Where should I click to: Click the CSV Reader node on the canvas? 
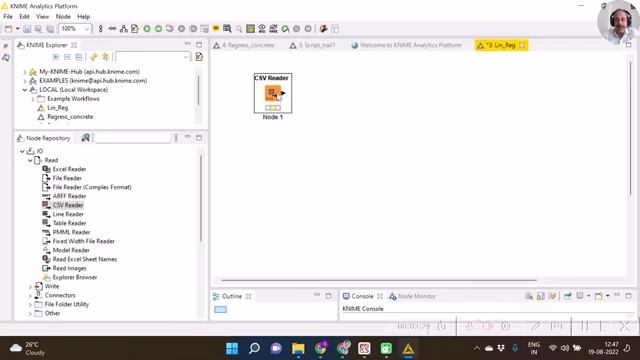tap(273, 93)
